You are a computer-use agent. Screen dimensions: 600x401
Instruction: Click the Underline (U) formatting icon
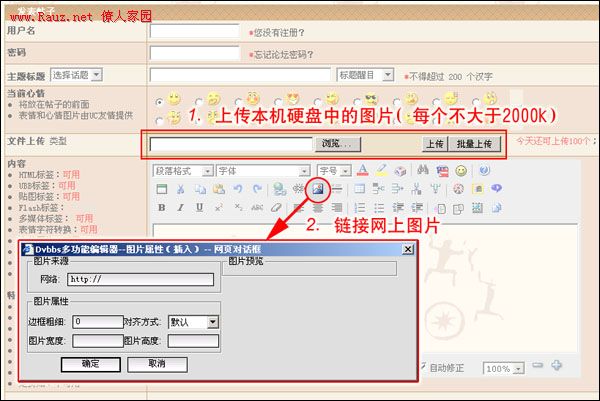click(200, 207)
